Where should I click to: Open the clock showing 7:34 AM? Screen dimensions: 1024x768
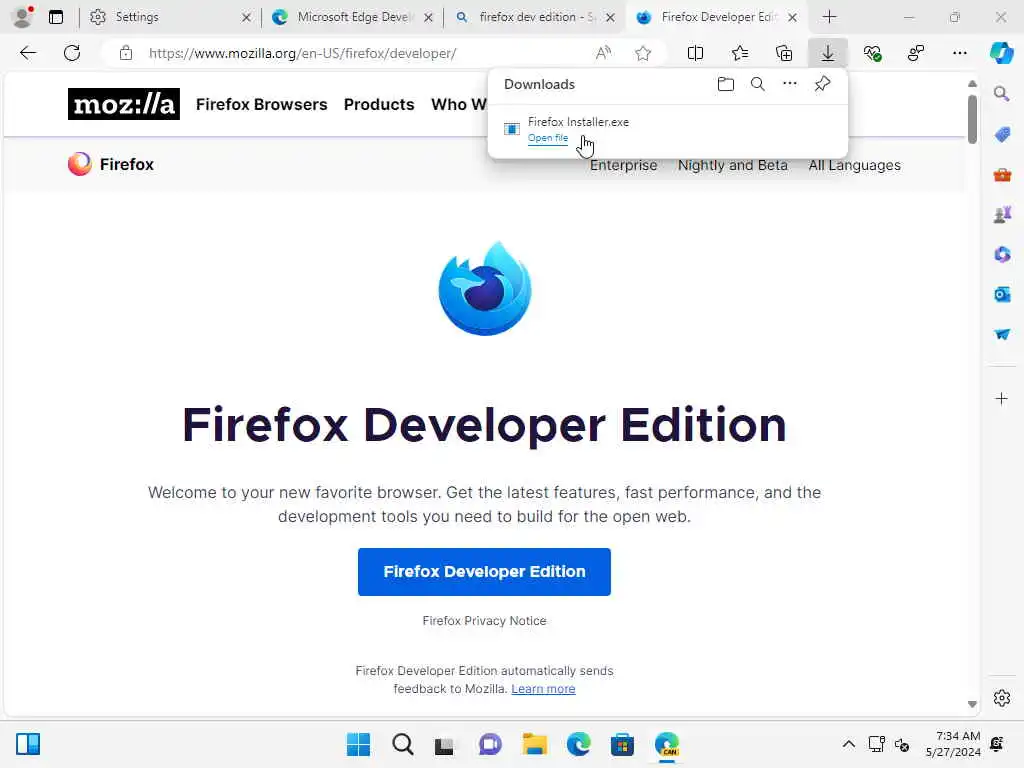click(953, 744)
